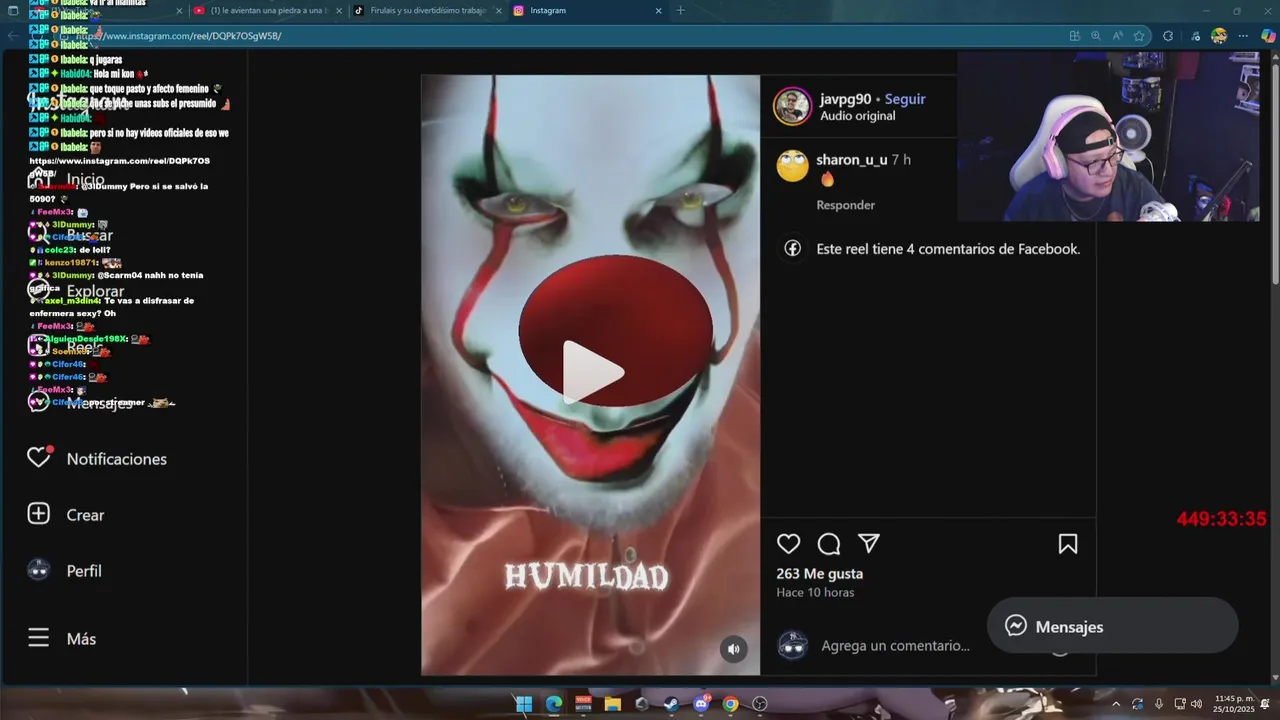Screen dimensions: 1280x720
Task: Share the reel with the paper plane icon
Action: tap(869, 543)
